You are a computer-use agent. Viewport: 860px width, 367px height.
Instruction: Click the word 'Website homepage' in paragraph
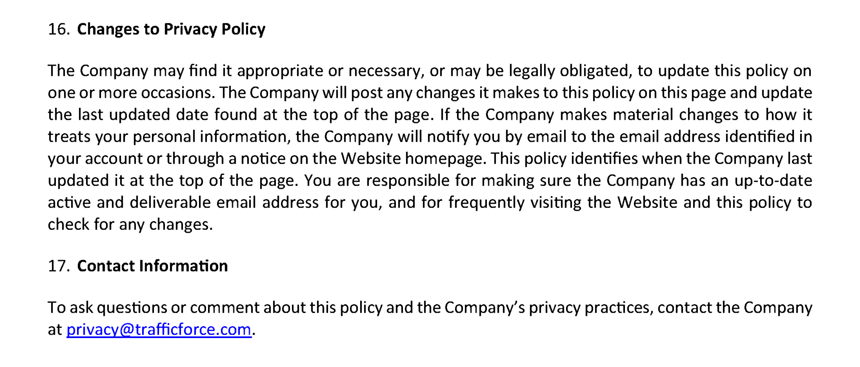point(413,159)
